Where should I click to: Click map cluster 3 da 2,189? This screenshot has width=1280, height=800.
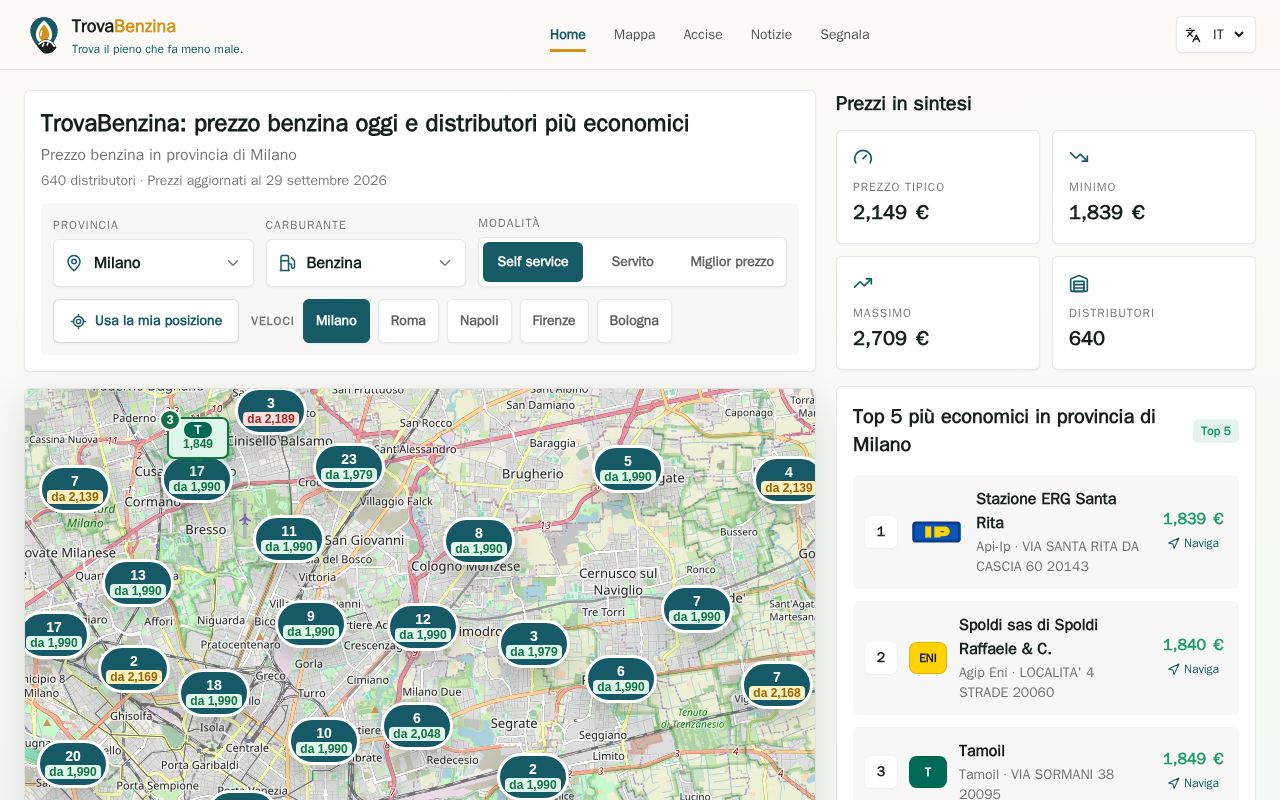[270, 411]
